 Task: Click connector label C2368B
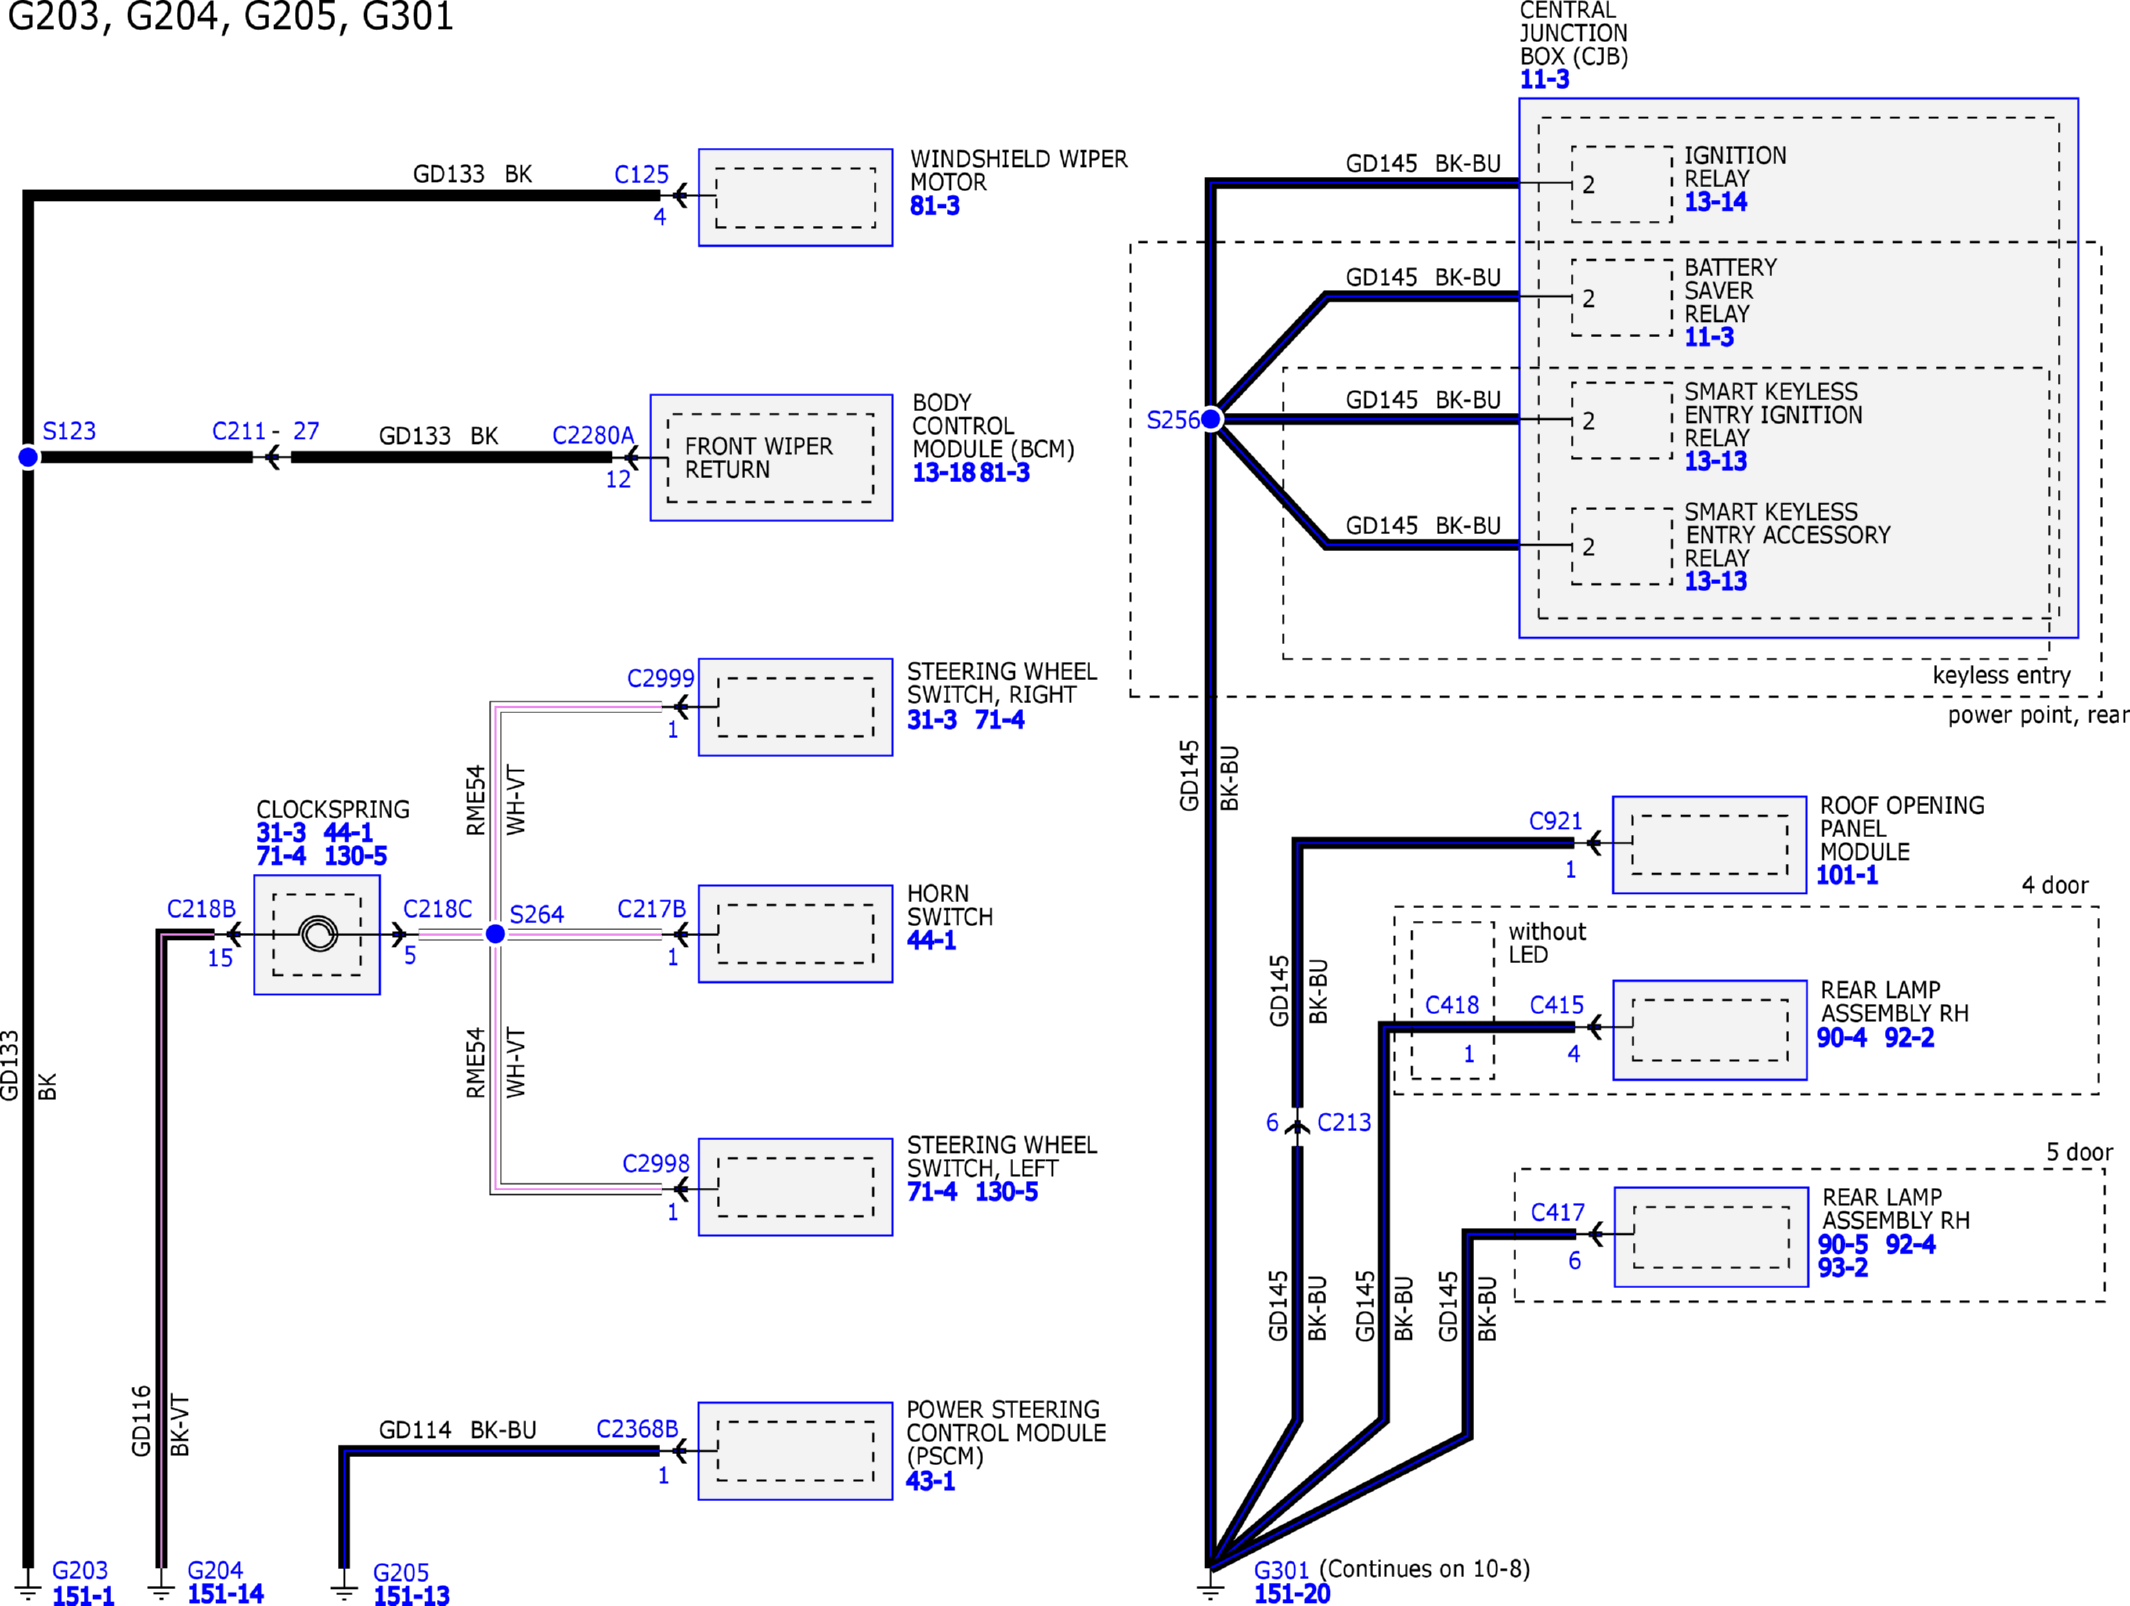[637, 1429]
